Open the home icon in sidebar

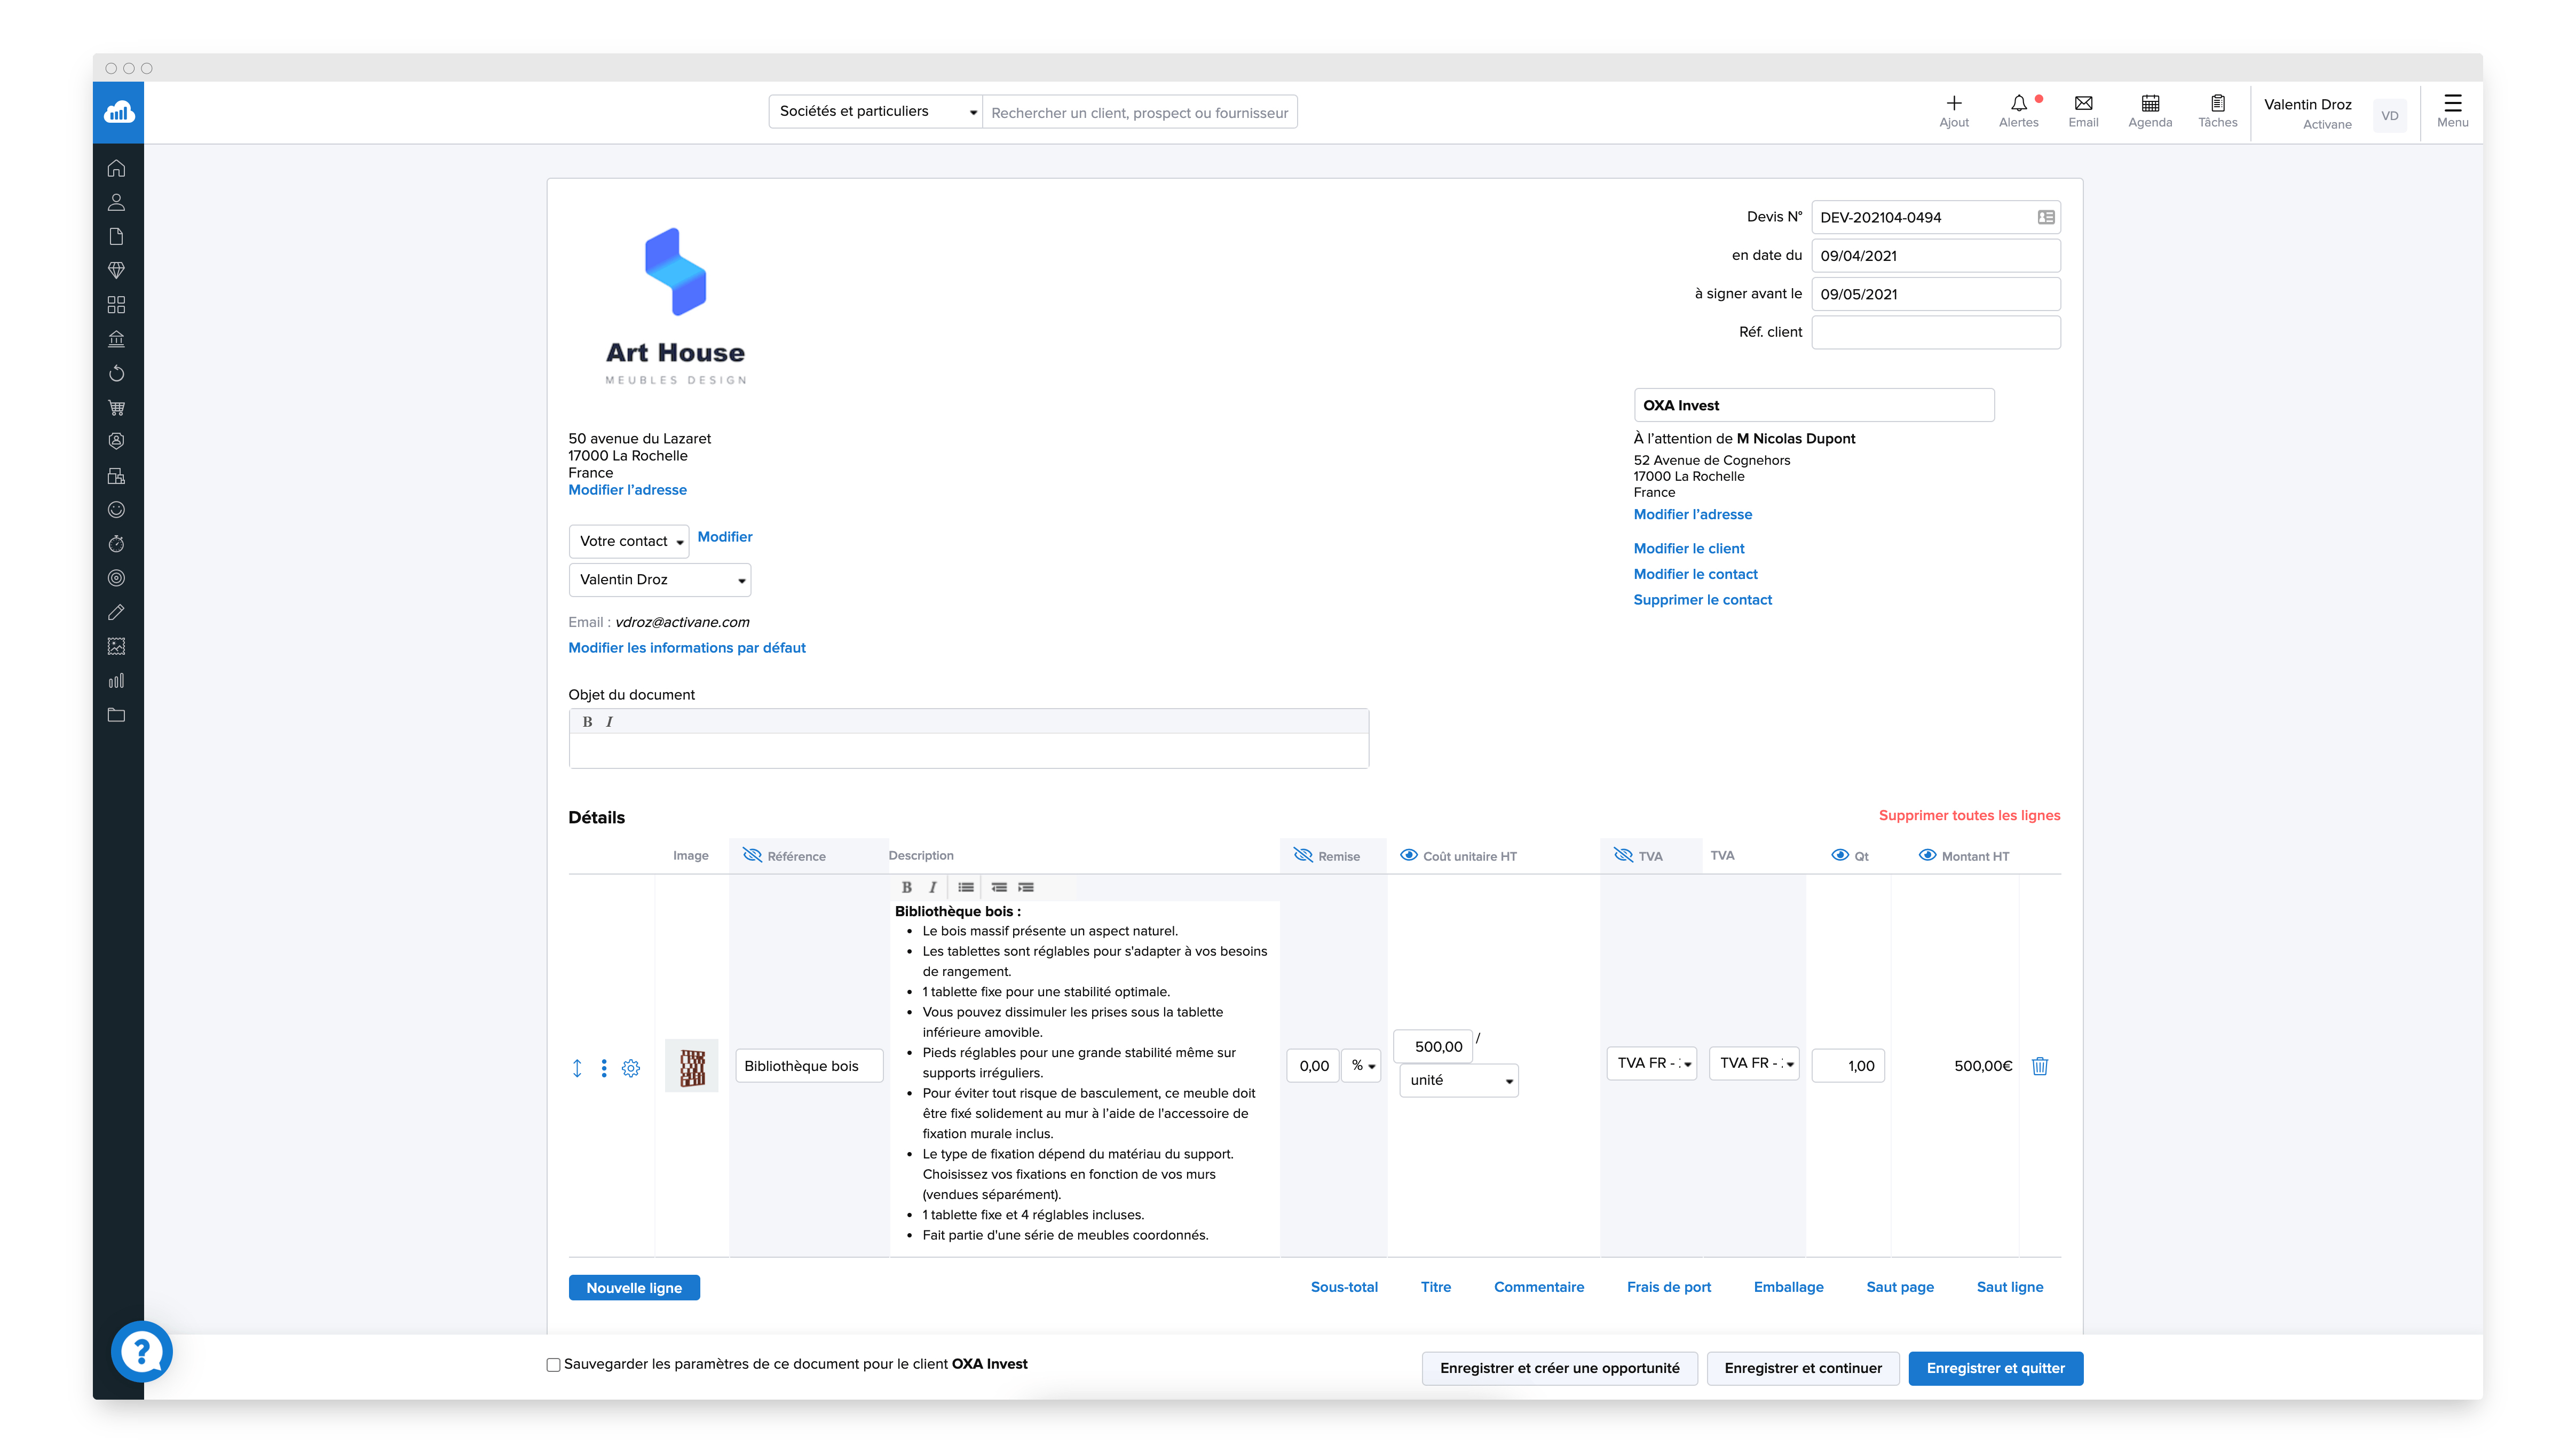coord(116,168)
